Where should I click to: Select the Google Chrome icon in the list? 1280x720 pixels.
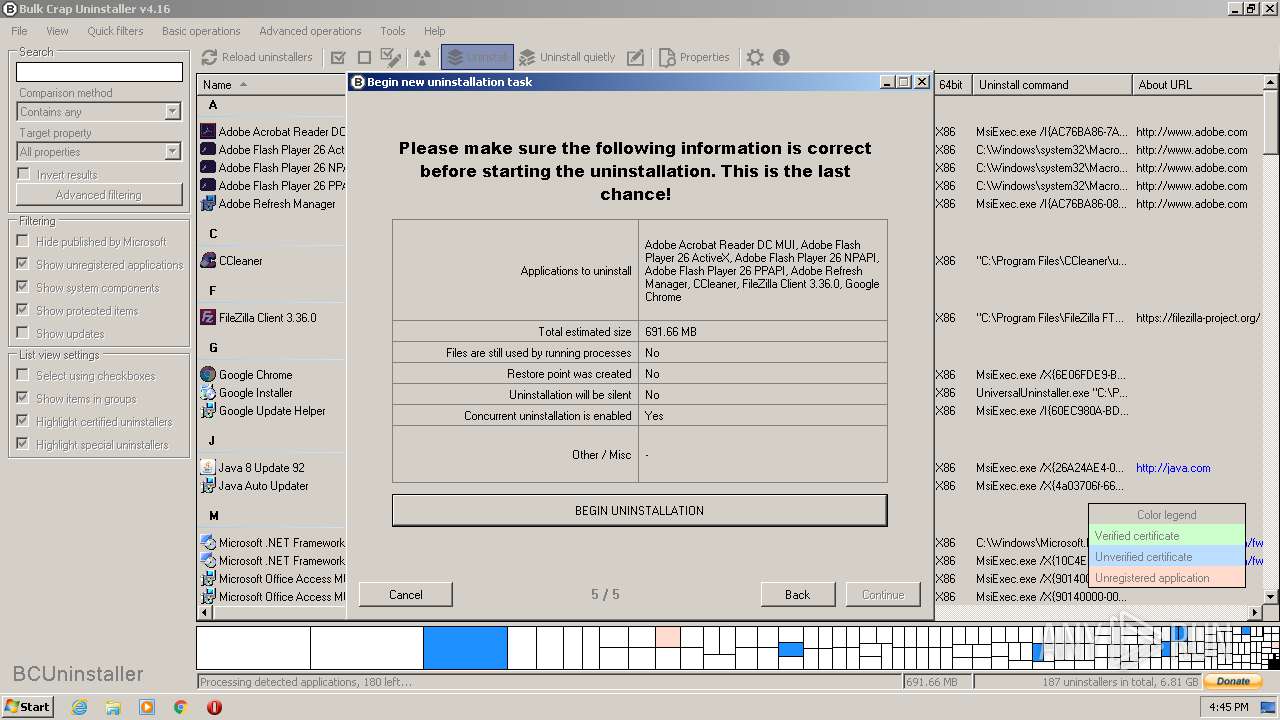coord(208,374)
